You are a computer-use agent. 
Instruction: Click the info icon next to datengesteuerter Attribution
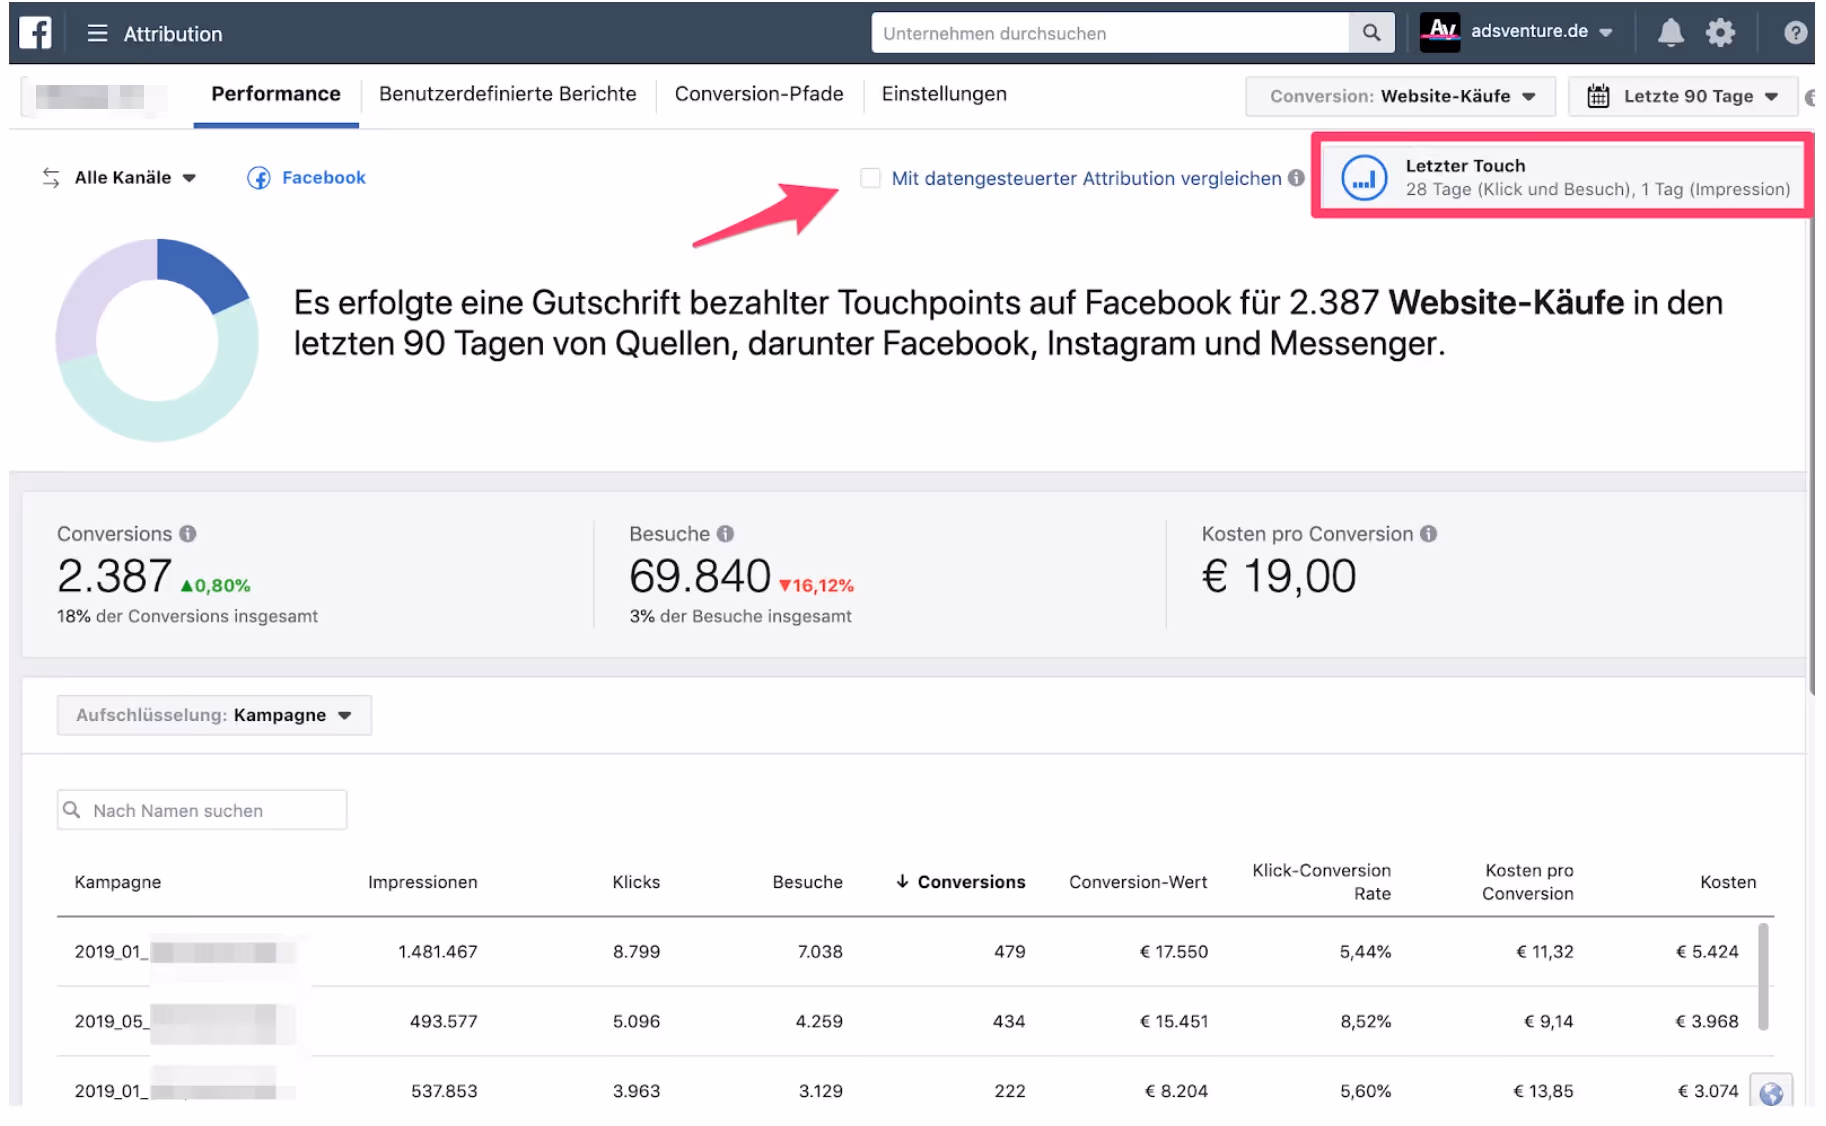[x=1296, y=178]
